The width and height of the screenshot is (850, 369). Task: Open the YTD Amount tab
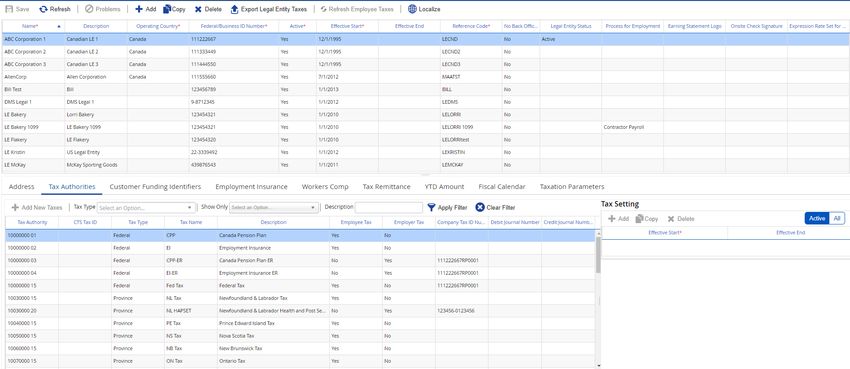coord(445,186)
